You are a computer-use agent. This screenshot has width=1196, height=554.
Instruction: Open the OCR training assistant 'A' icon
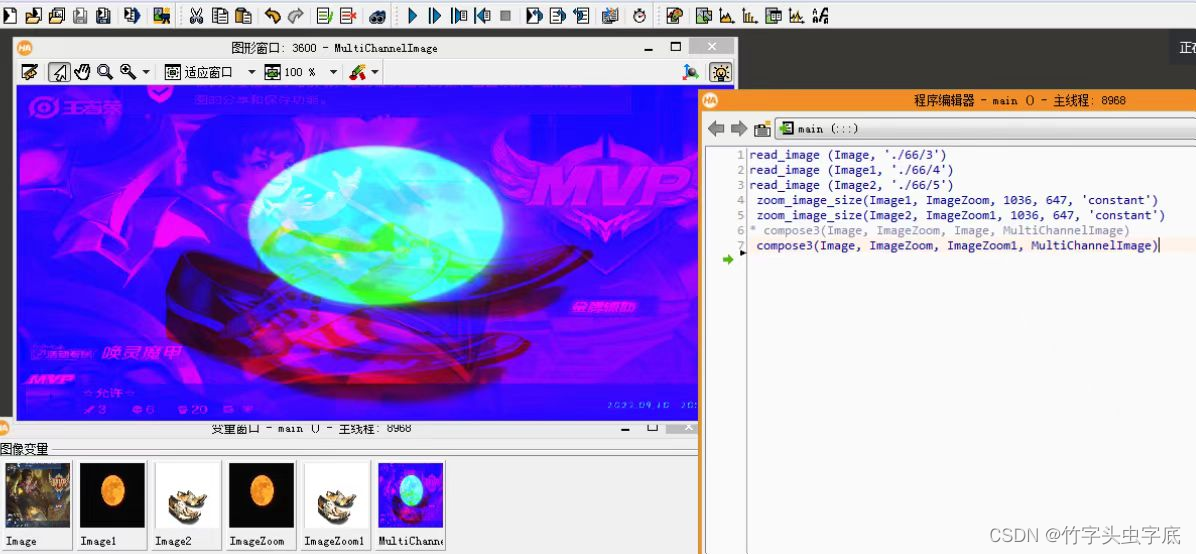pyautogui.click(x=821, y=15)
